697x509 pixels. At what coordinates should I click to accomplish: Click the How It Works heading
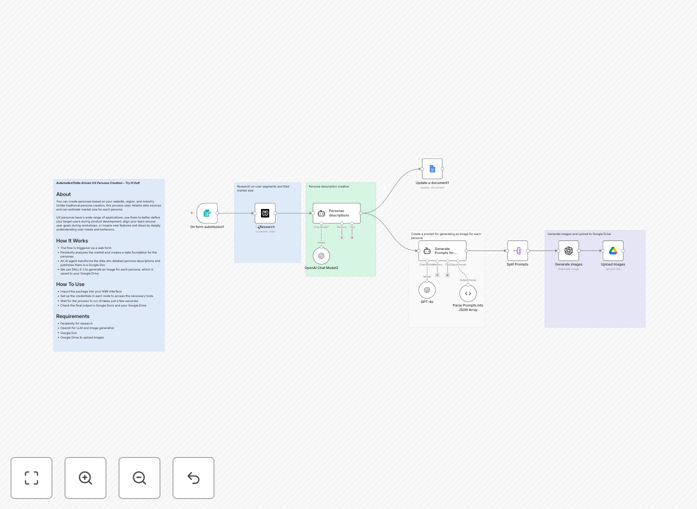[72, 241]
